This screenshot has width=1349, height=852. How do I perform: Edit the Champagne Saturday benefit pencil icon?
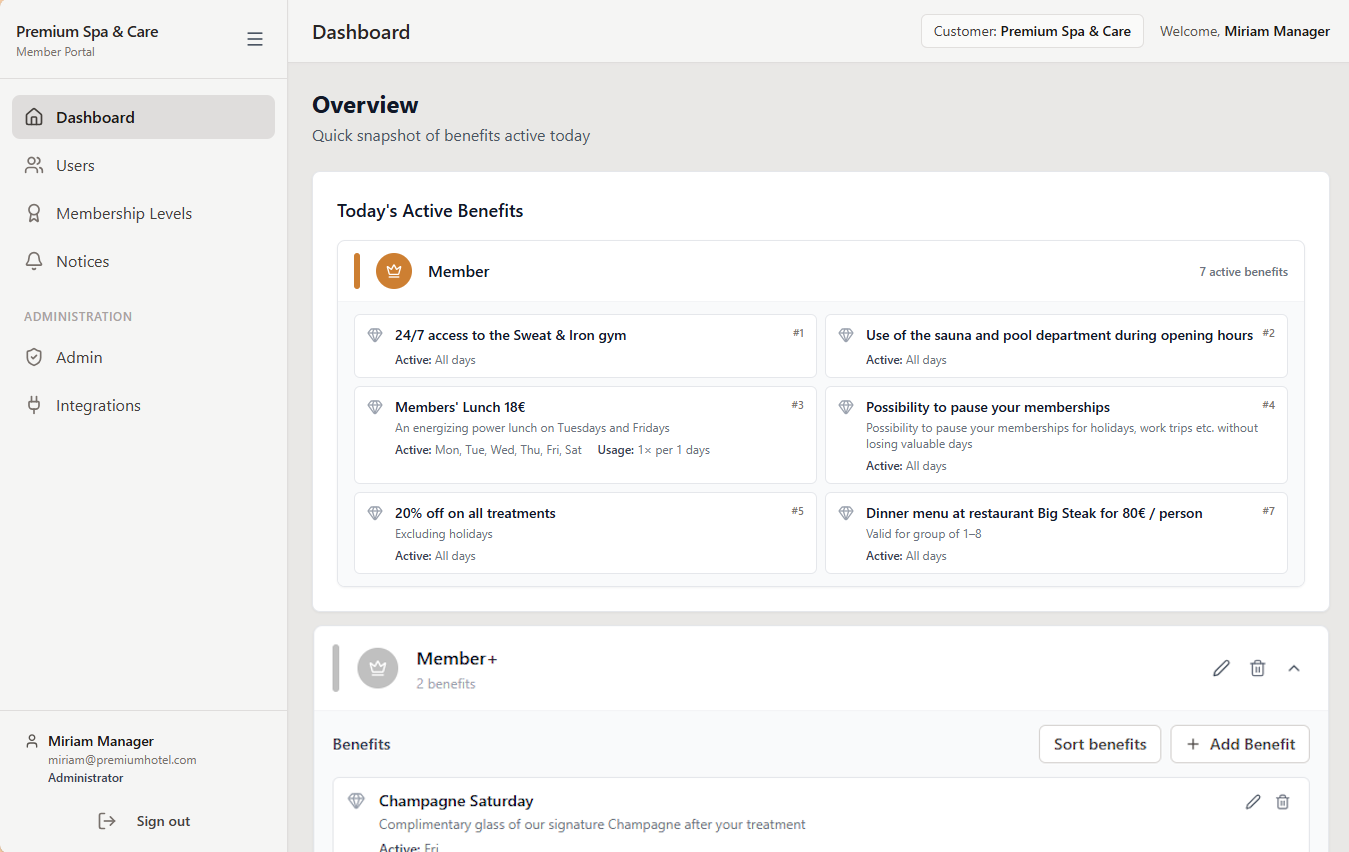(x=1253, y=801)
